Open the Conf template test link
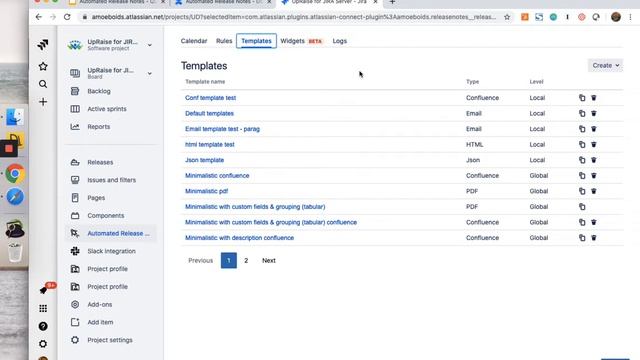 211,98
